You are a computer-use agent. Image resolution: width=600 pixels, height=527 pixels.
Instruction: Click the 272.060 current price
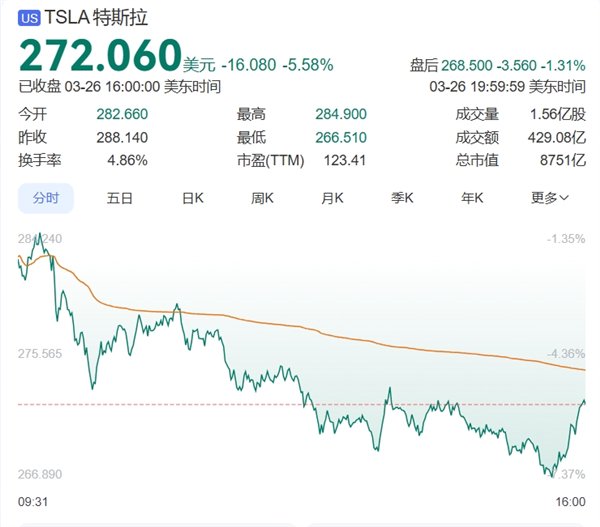[x=100, y=55]
